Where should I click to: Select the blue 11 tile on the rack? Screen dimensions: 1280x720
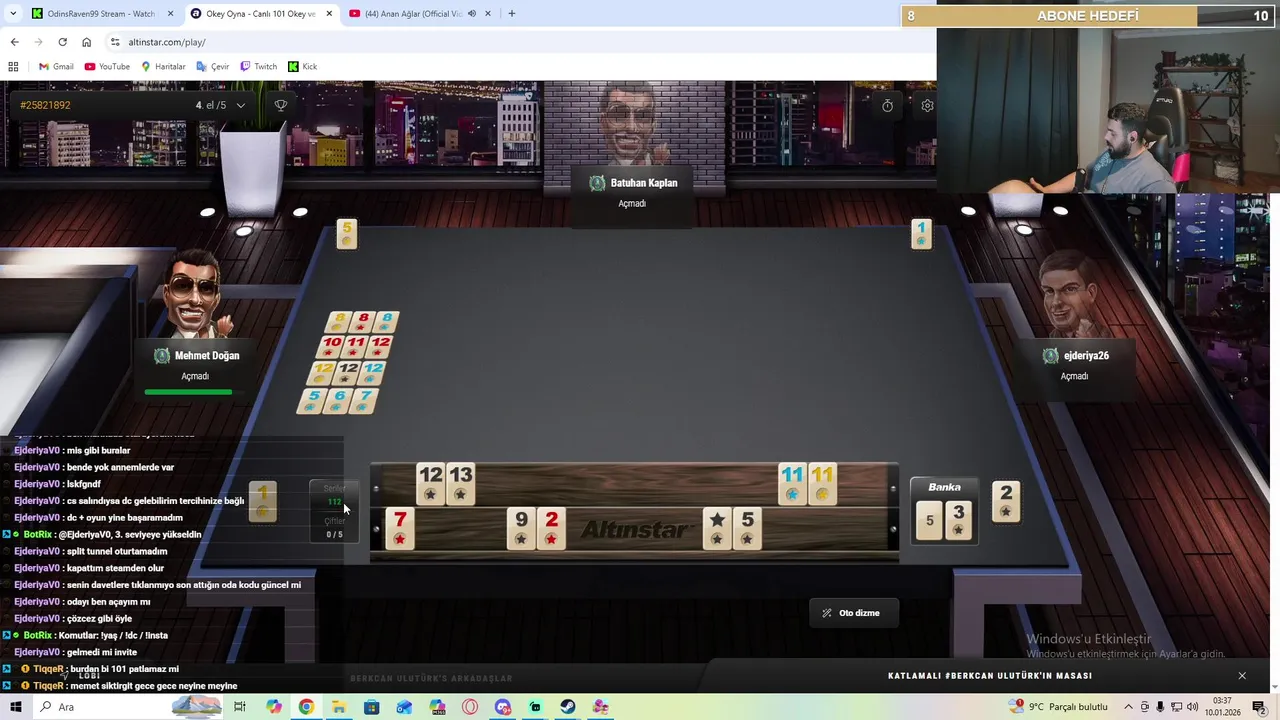pos(792,484)
